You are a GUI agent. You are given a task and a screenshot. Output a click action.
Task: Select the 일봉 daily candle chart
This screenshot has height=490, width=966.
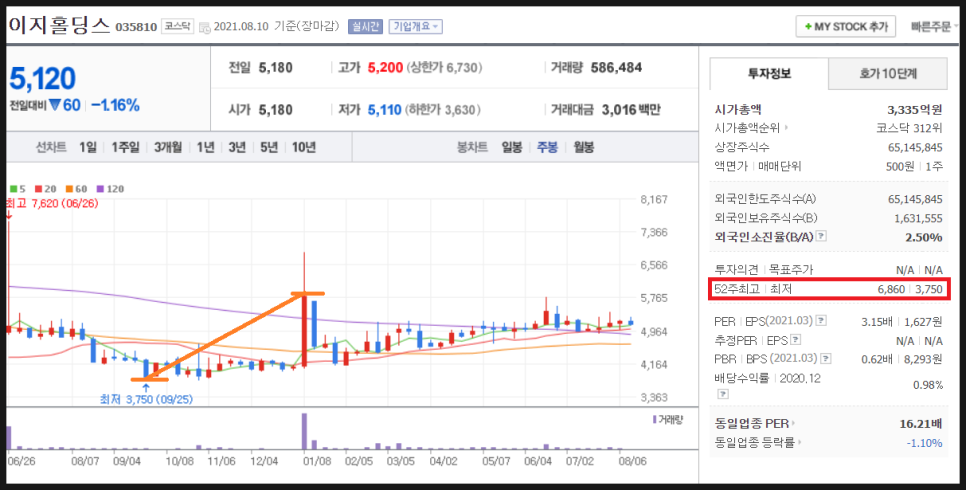coord(511,147)
